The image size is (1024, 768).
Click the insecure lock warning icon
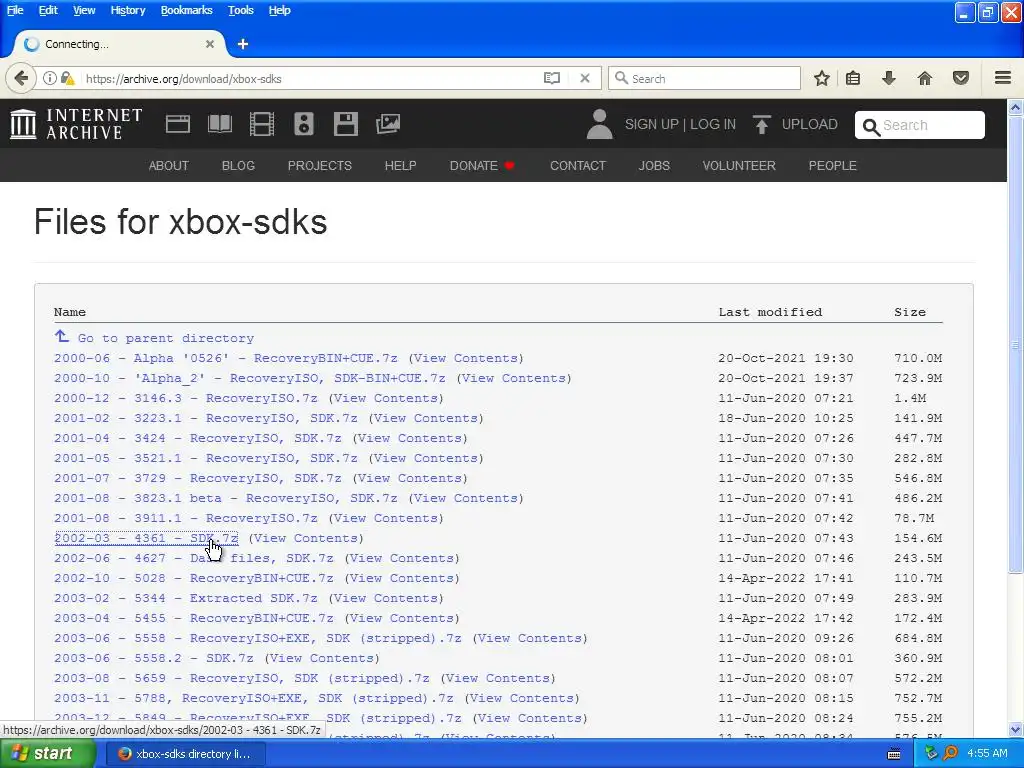tap(67, 78)
